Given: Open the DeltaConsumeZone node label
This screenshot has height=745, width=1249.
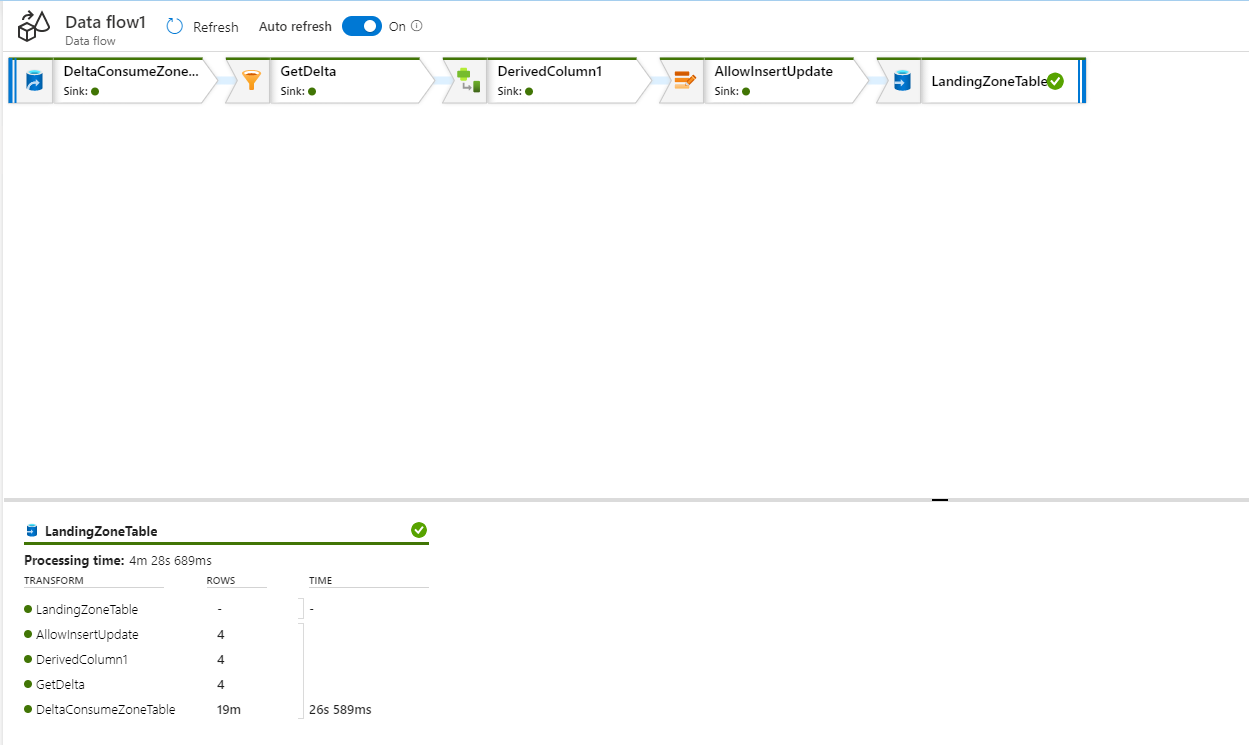Looking at the screenshot, I should [131, 71].
